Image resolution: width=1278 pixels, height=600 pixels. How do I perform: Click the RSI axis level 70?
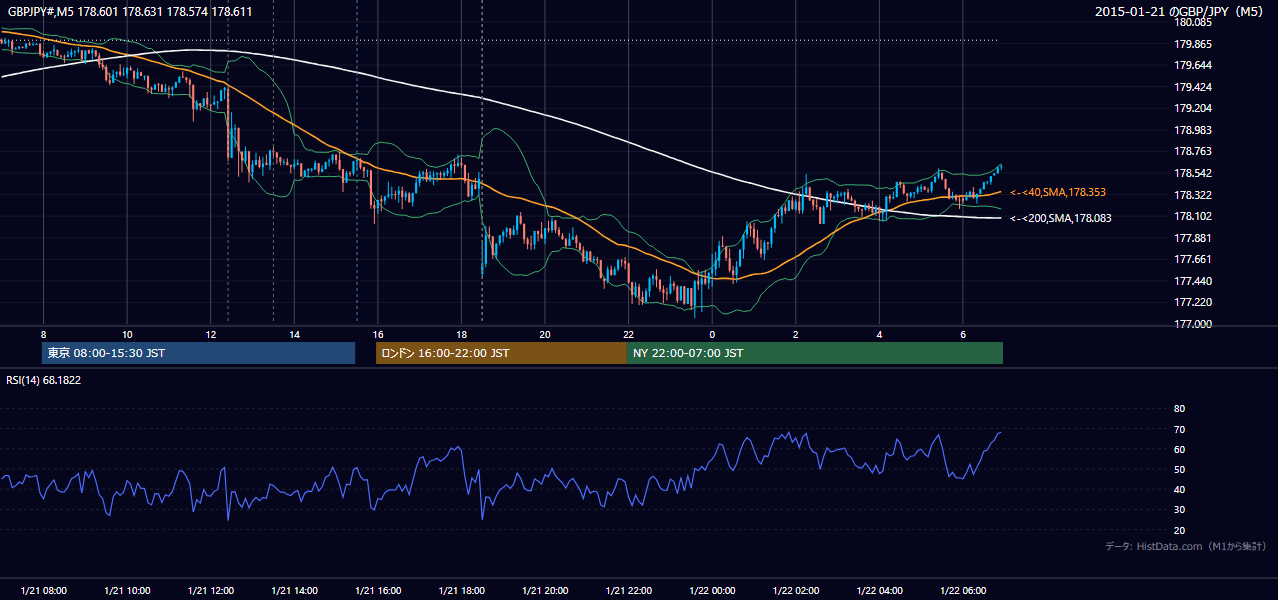point(1179,429)
